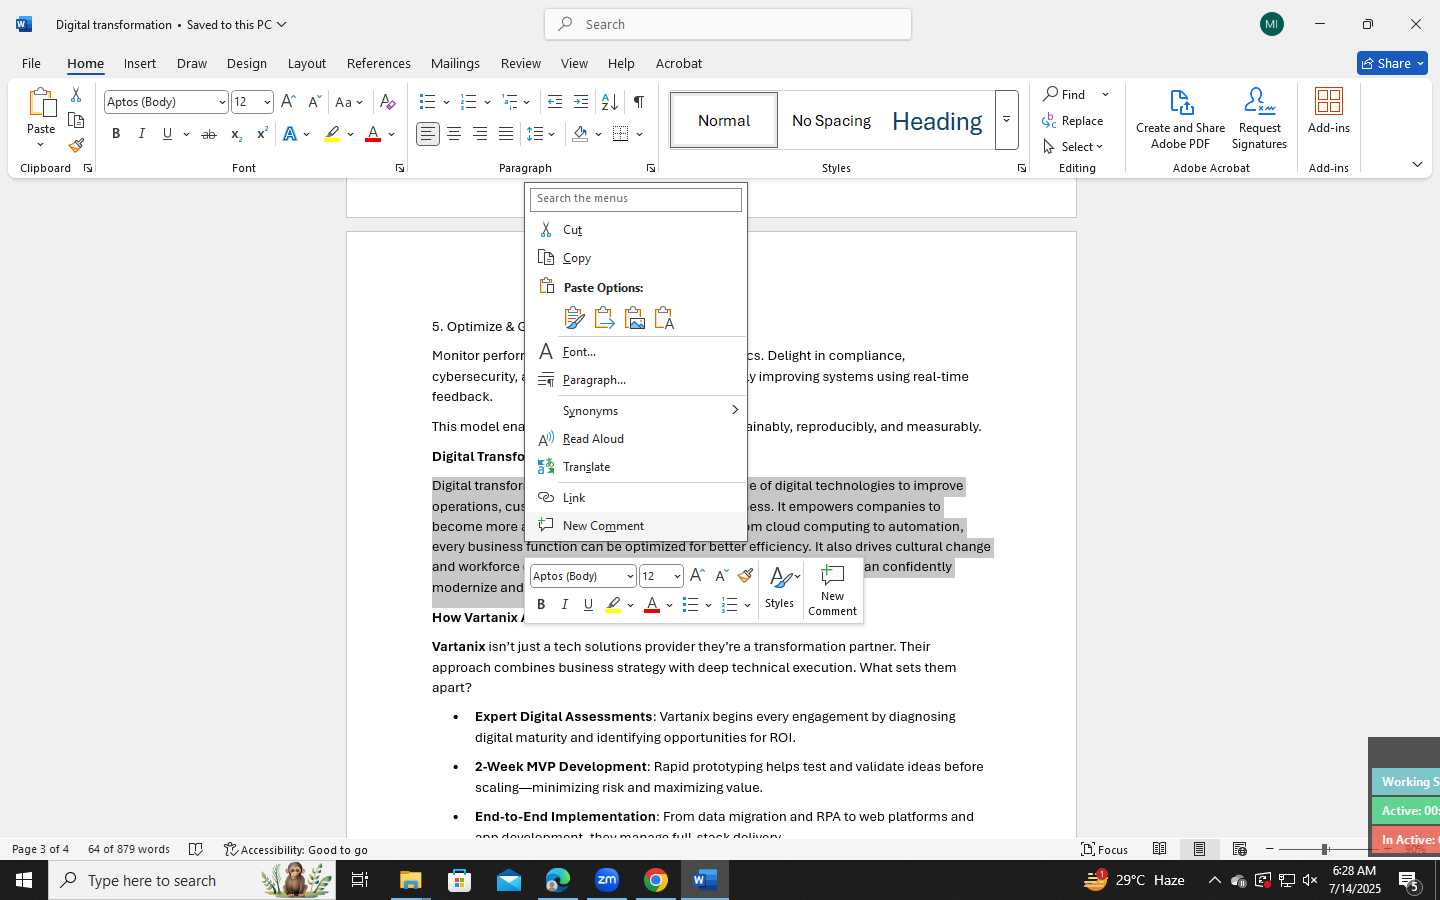The height and width of the screenshot is (900, 1440).
Task: Open Create and Share Adobe PDF
Action: point(1180,119)
